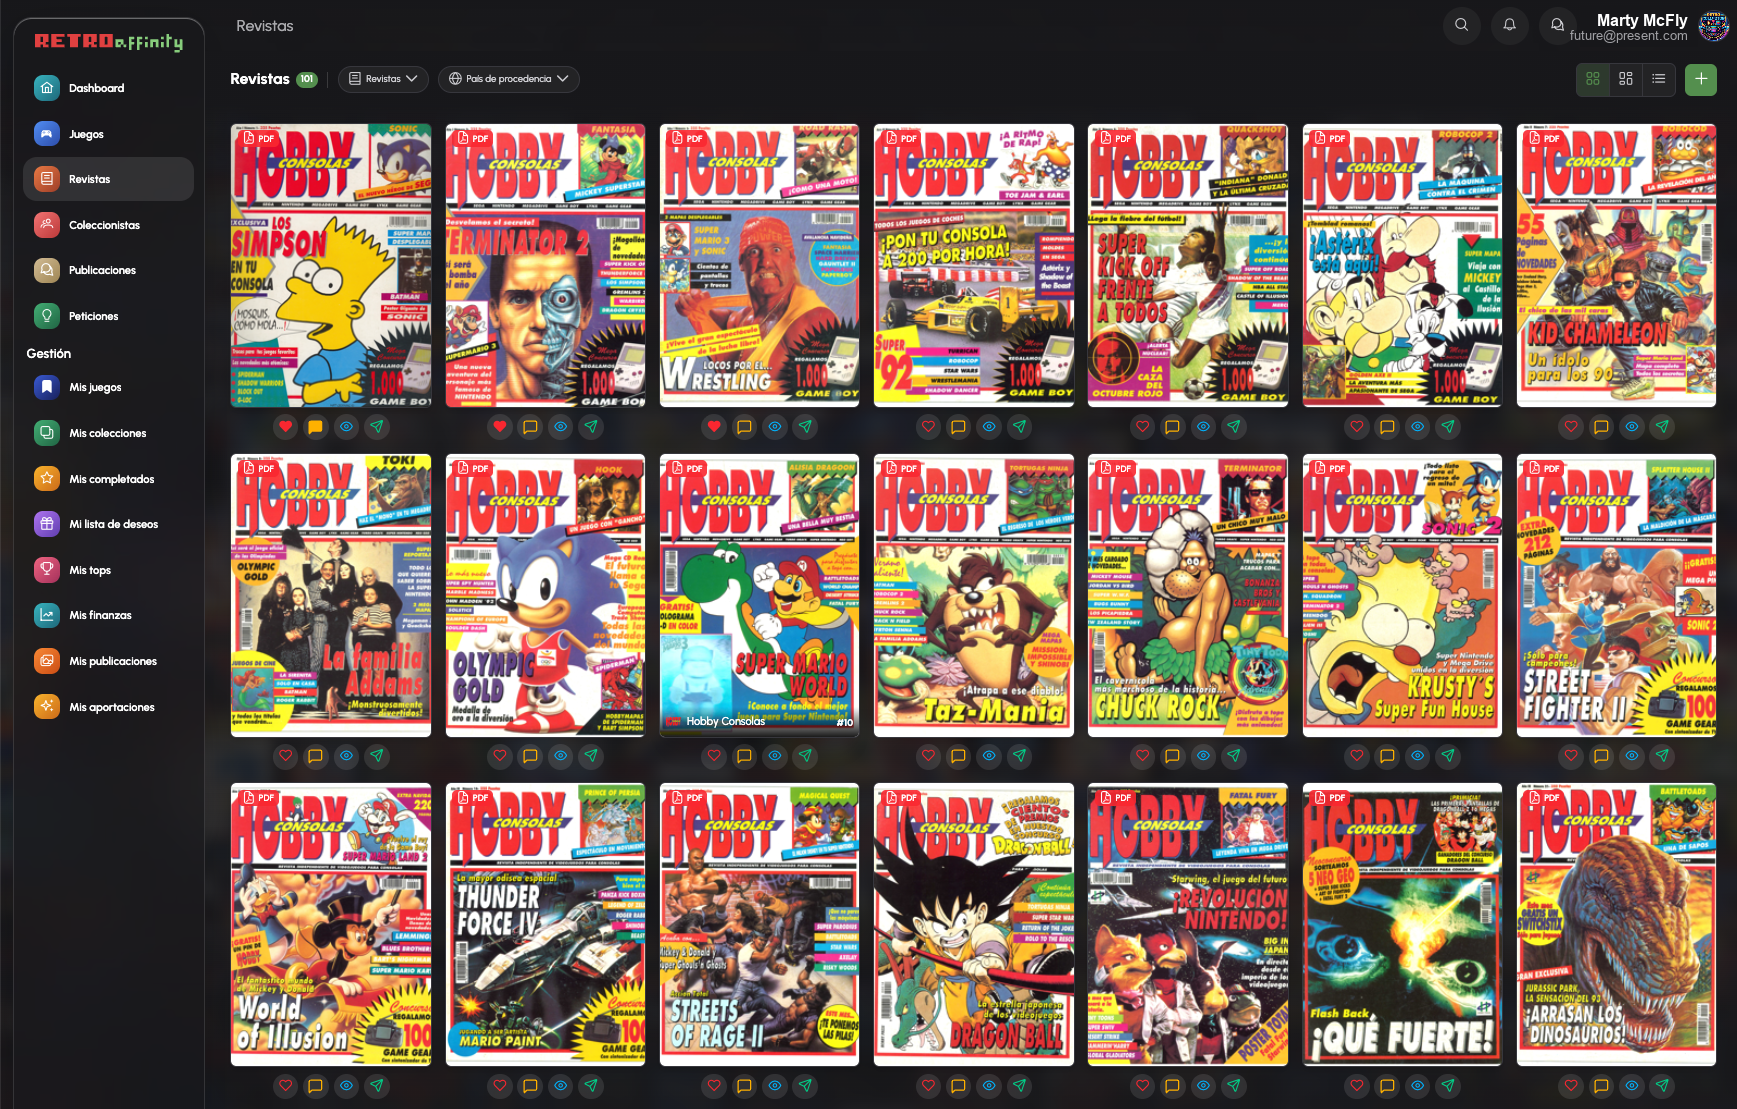Open comments for the Dragon Ball issue
The width and height of the screenshot is (1737, 1109).
[958, 1085]
